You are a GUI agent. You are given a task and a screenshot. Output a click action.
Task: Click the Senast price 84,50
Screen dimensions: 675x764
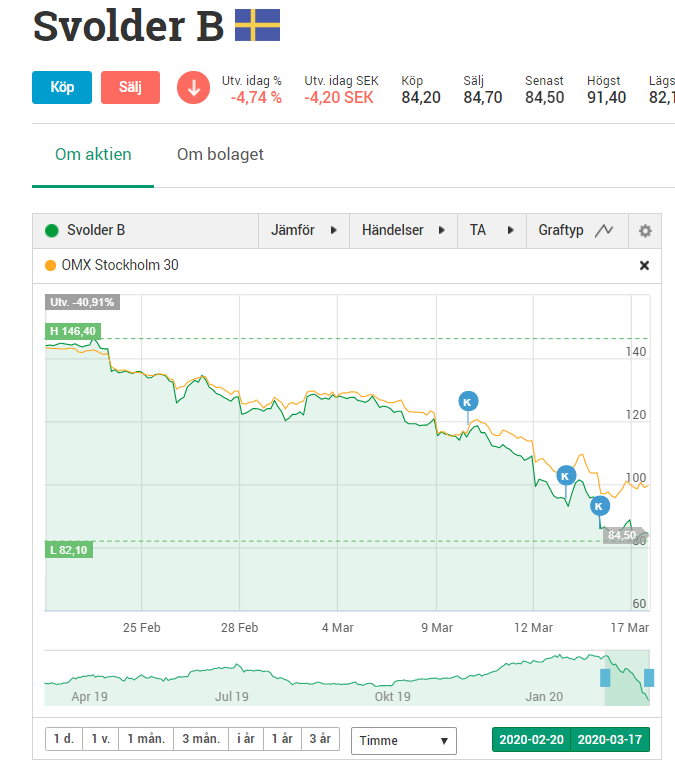[x=544, y=97]
